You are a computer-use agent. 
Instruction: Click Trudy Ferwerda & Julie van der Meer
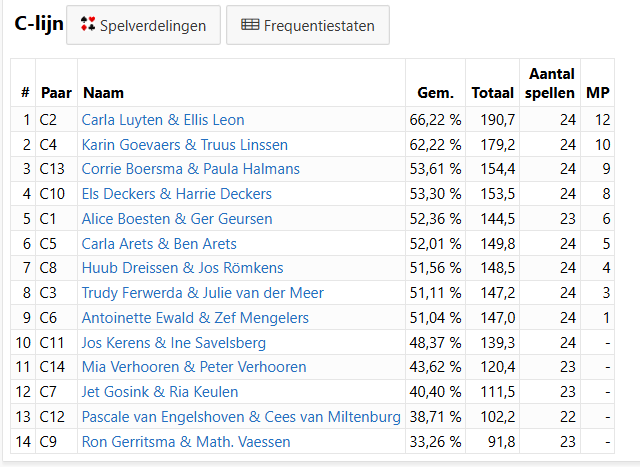click(202, 293)
